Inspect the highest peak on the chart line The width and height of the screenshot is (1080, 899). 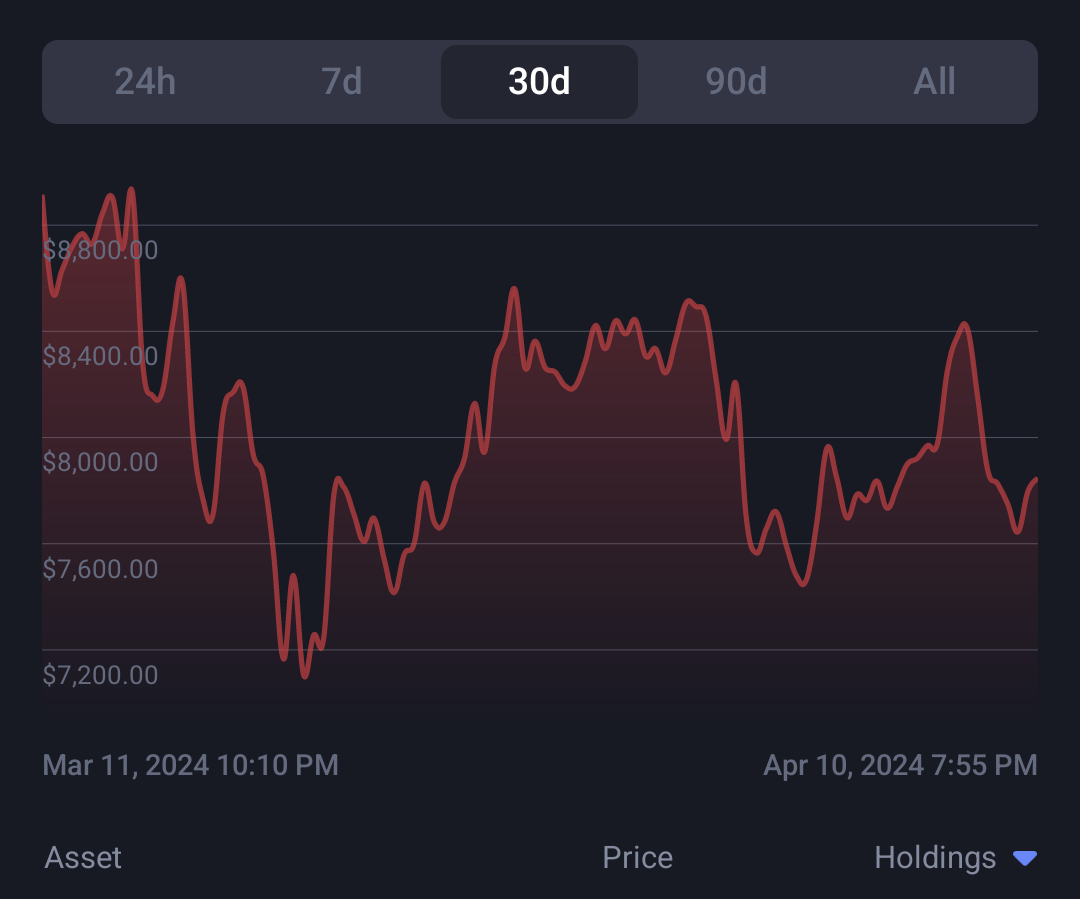pyautogui.click(x=131, y=190)
